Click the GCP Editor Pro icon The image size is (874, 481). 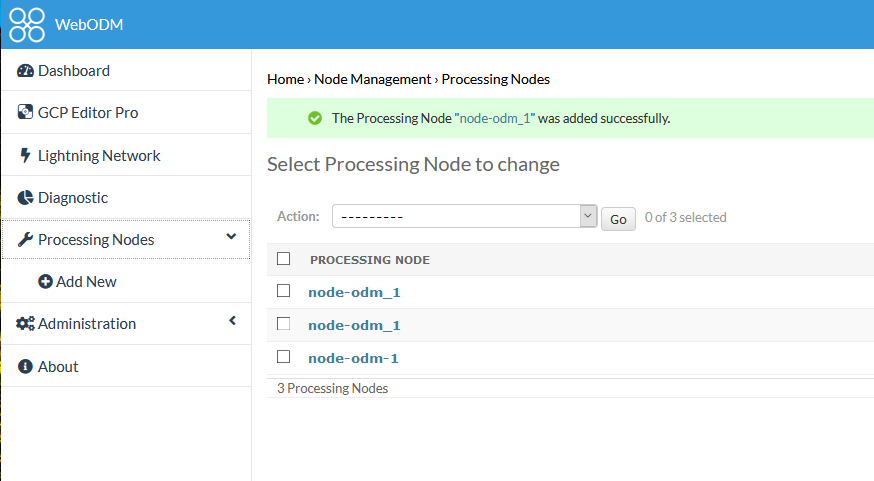(x=26, y=113)
